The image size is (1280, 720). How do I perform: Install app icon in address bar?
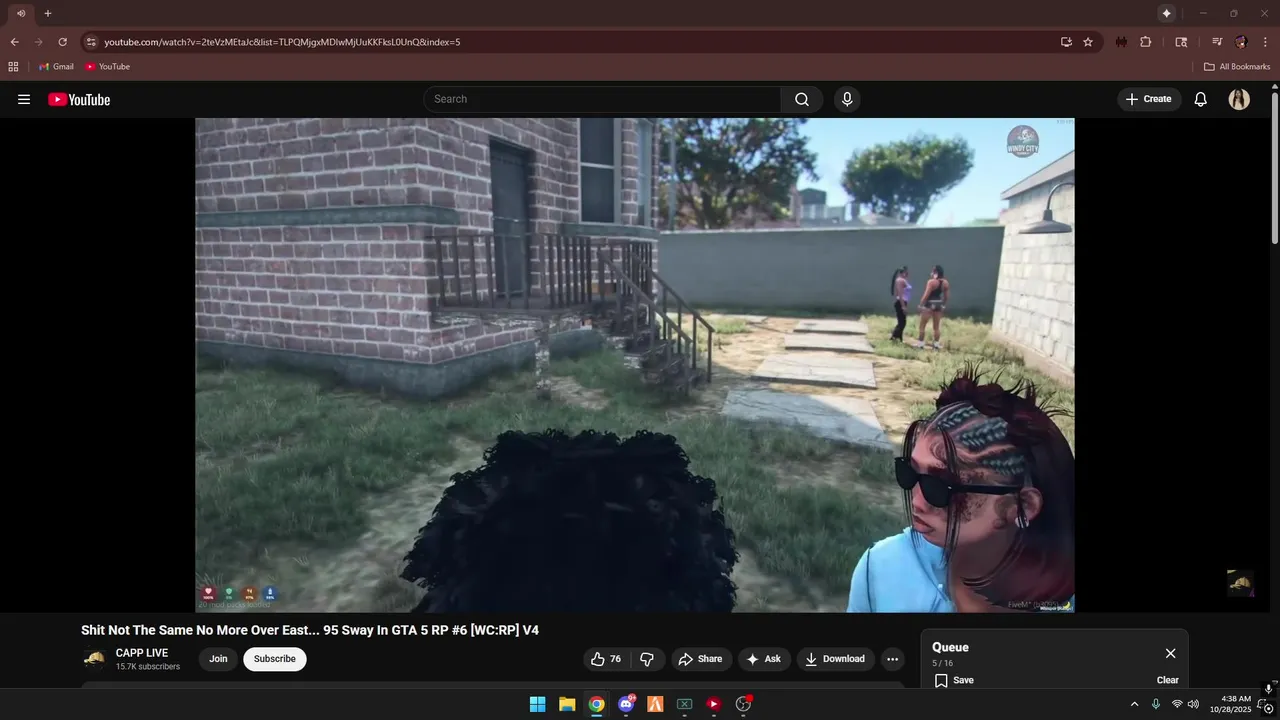tap(1066, 42)
